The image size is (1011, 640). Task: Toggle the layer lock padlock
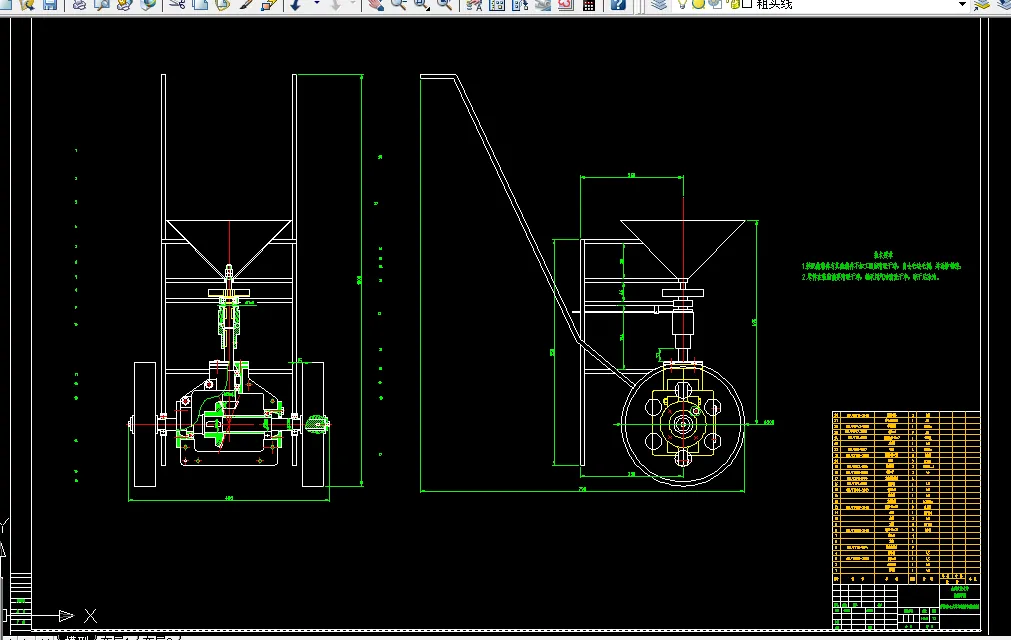(734, 3)
